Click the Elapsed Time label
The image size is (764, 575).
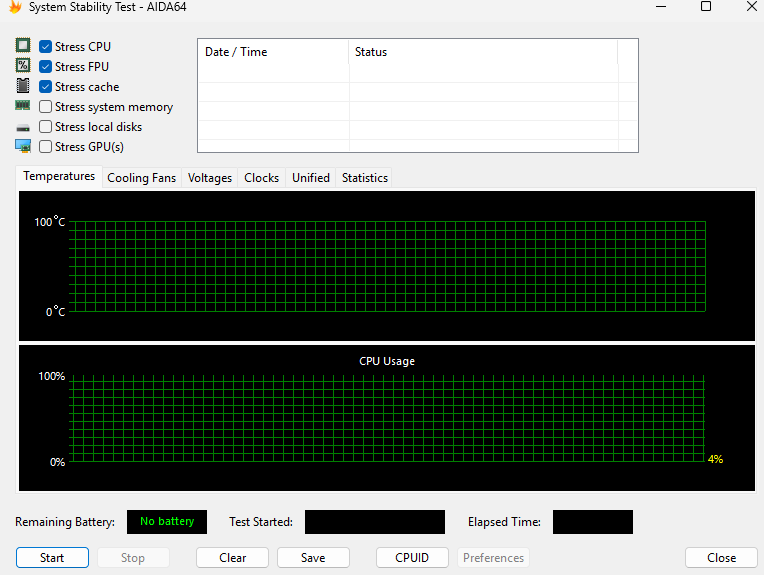pyautogui.click(x=504, y=522)
